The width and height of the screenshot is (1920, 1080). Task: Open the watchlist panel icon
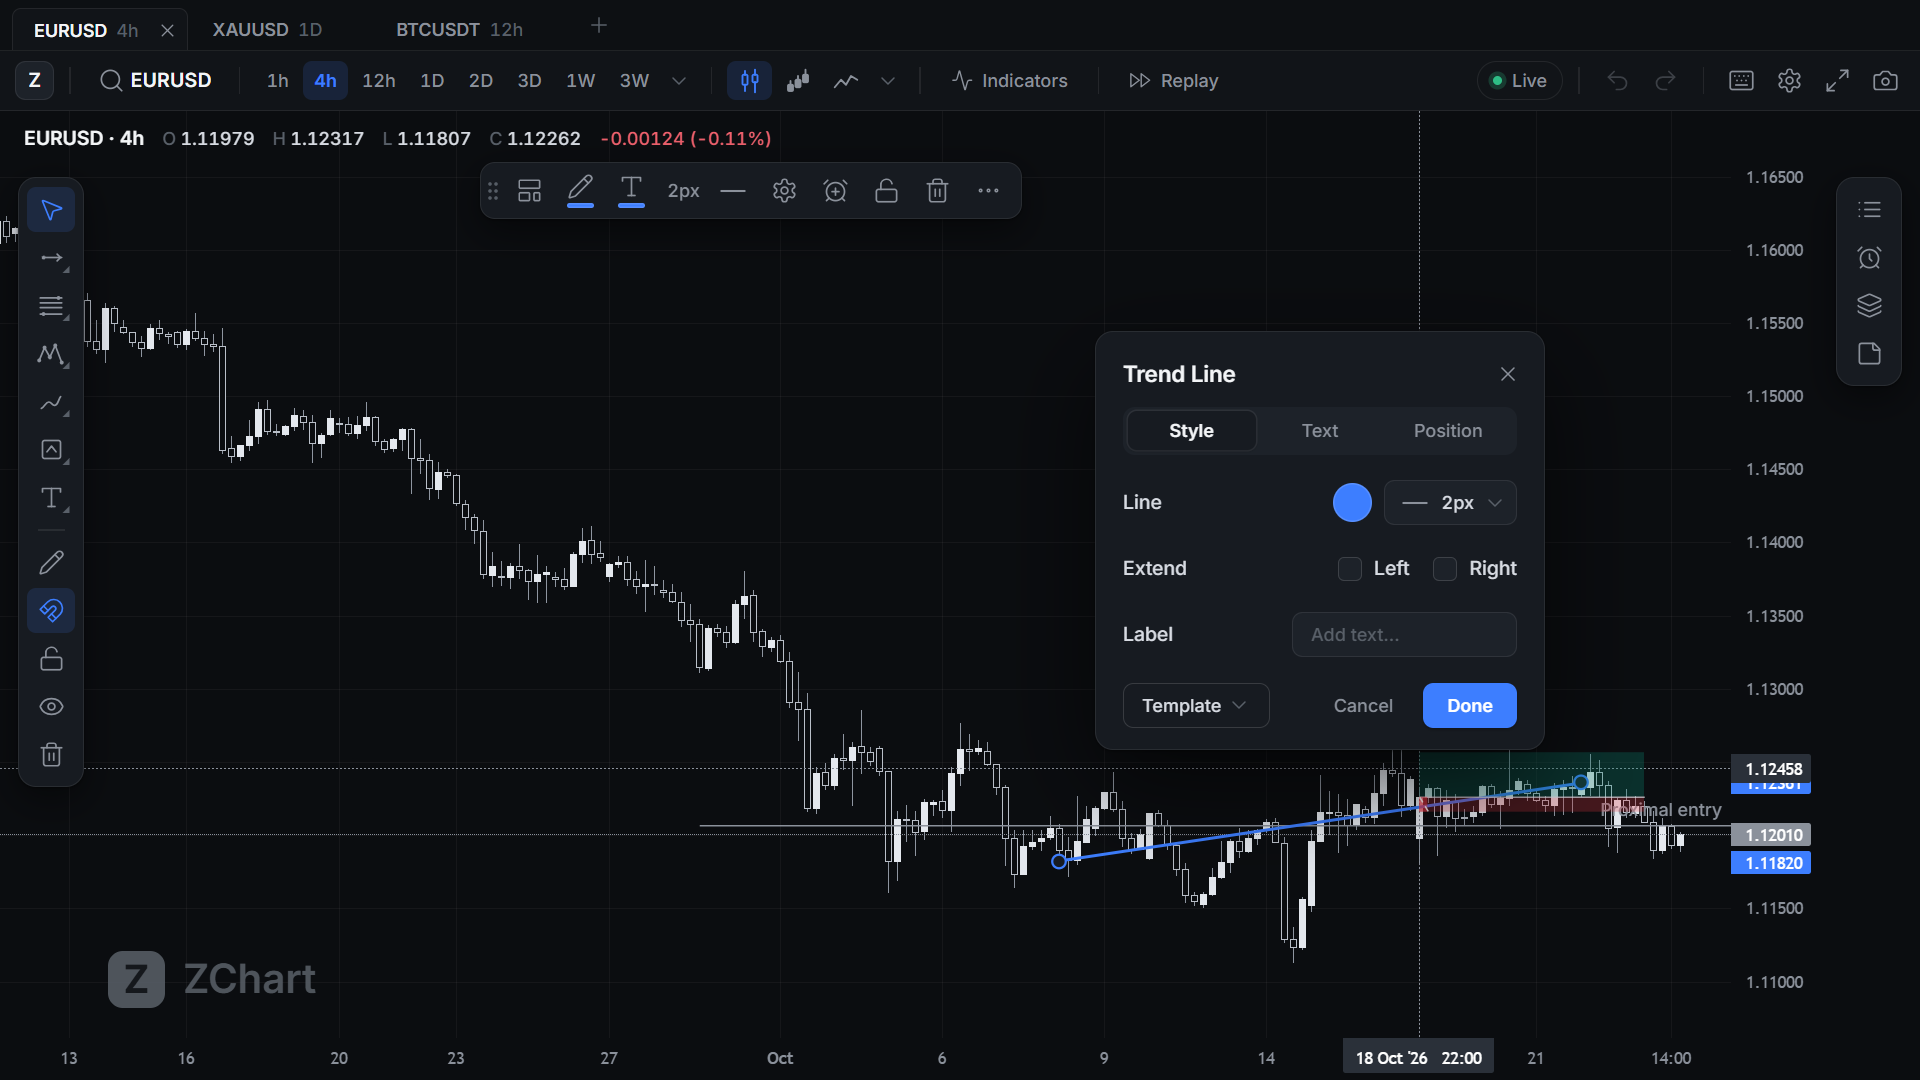[1869, 210]
